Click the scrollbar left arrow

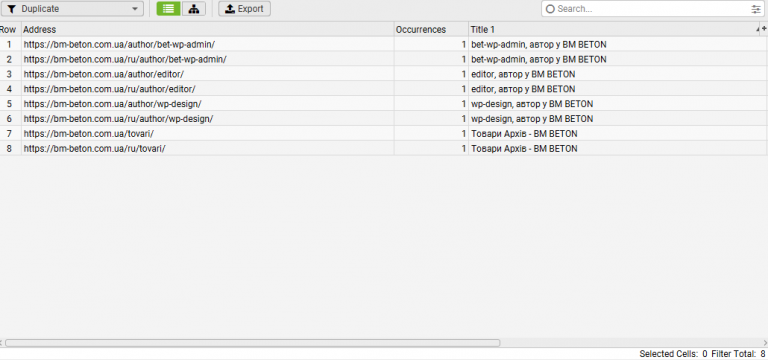[1, 343]
